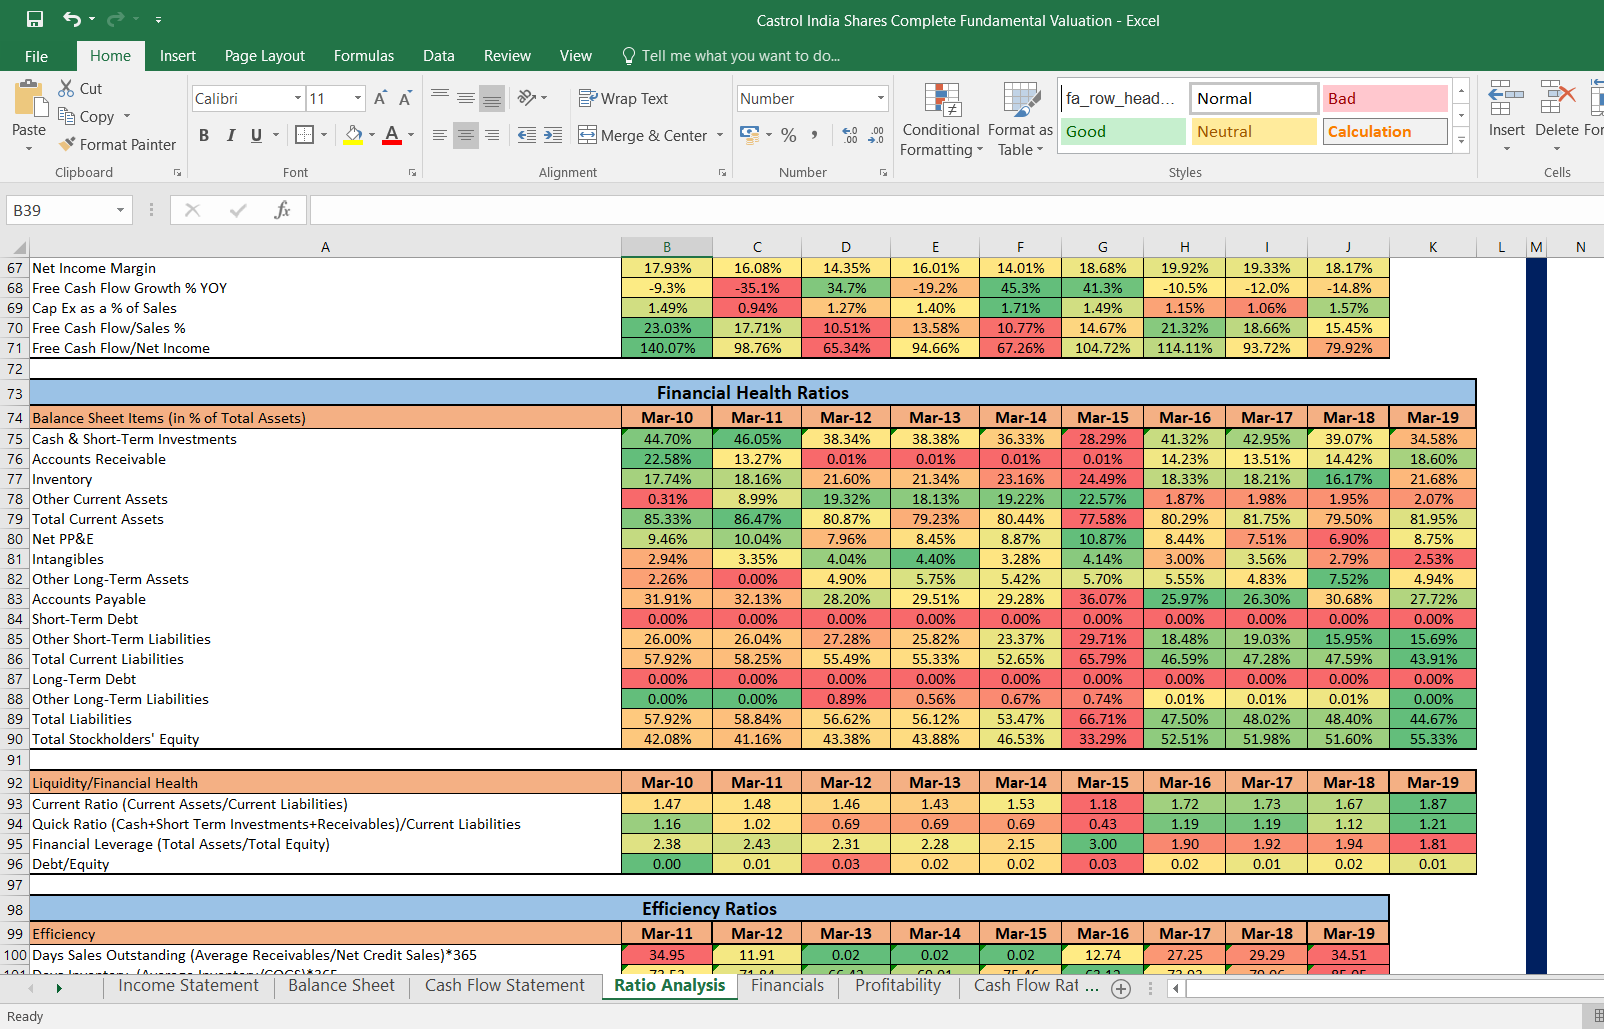The width and height of the screenshot is (1604, 1029).
Task: Open the File menu
Action: click(x=37, y=56)
